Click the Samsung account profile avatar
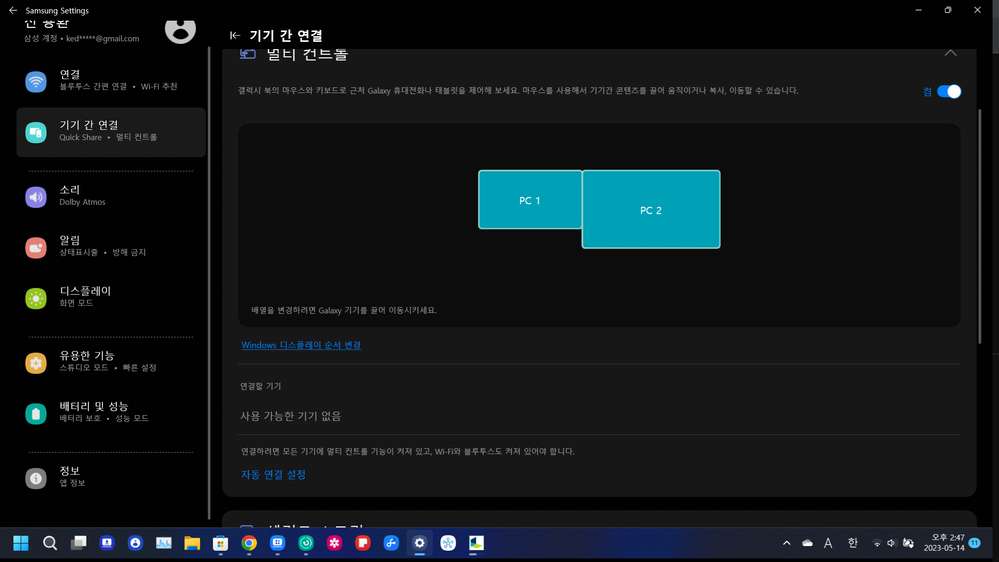The image size is (999, 562). 180,29
